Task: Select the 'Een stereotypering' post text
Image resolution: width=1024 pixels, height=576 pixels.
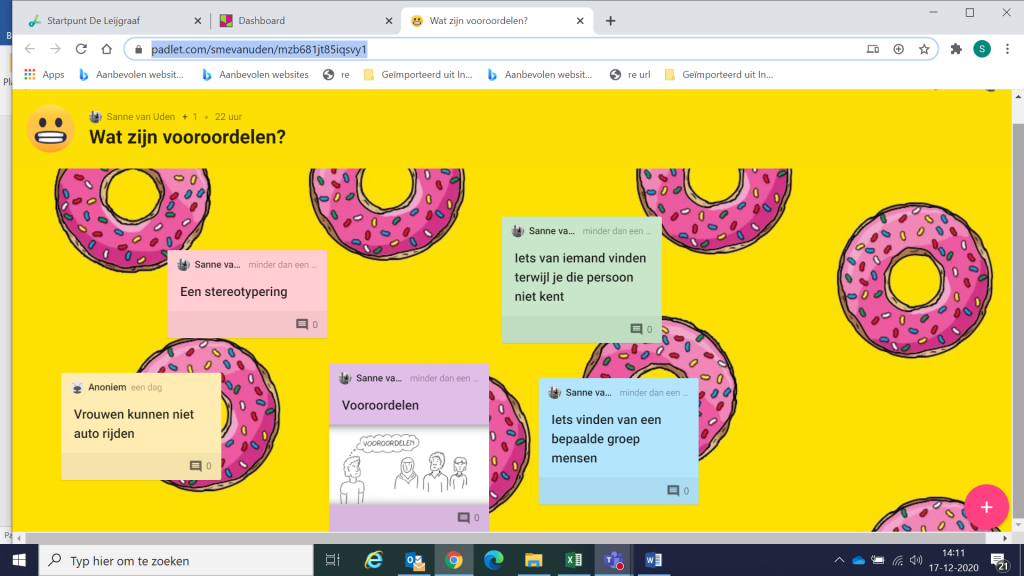Action: 234,291
